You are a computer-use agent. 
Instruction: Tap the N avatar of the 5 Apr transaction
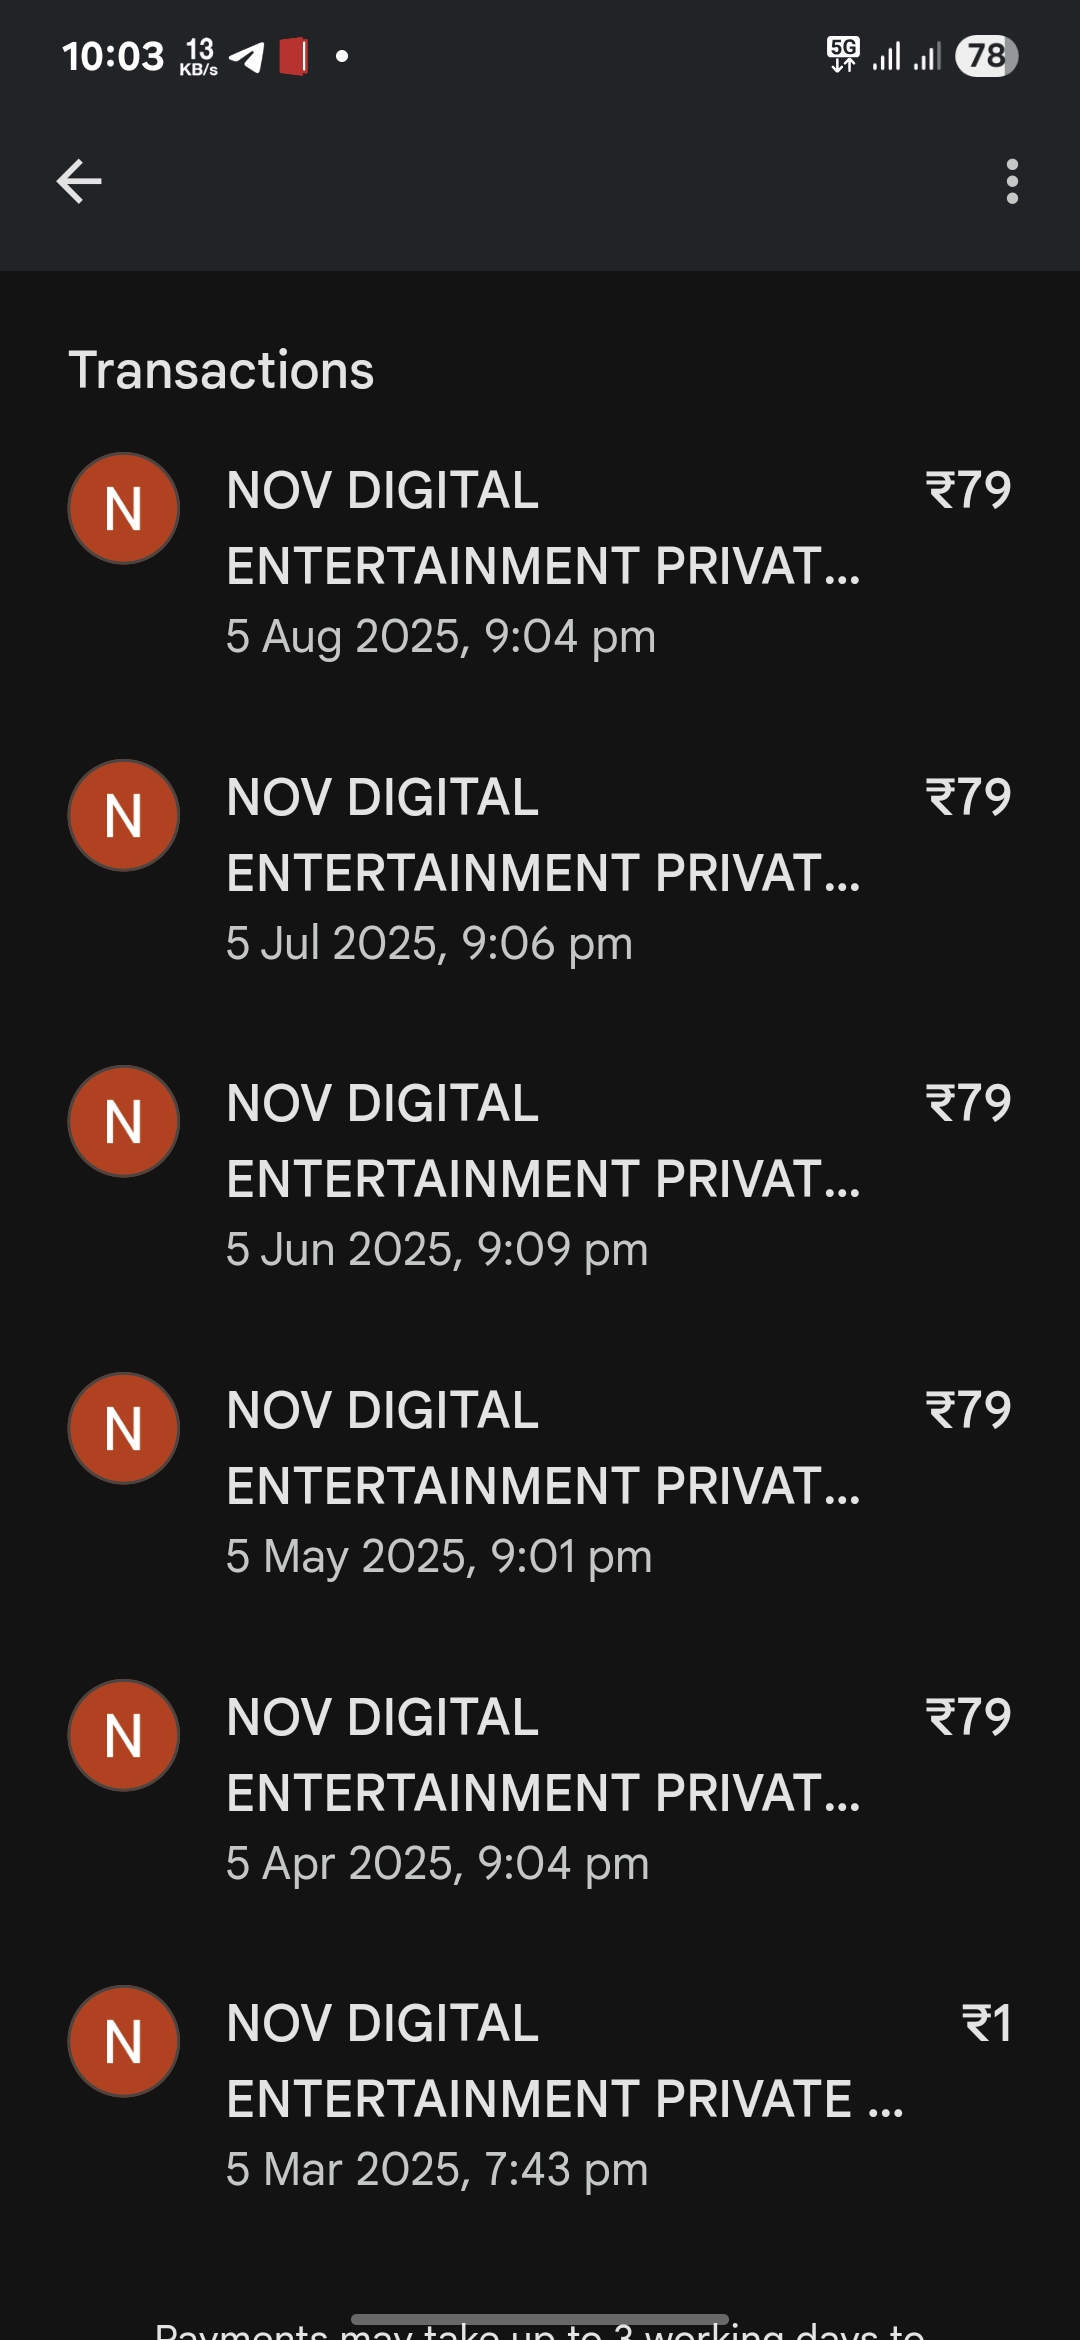(123, 1736)
